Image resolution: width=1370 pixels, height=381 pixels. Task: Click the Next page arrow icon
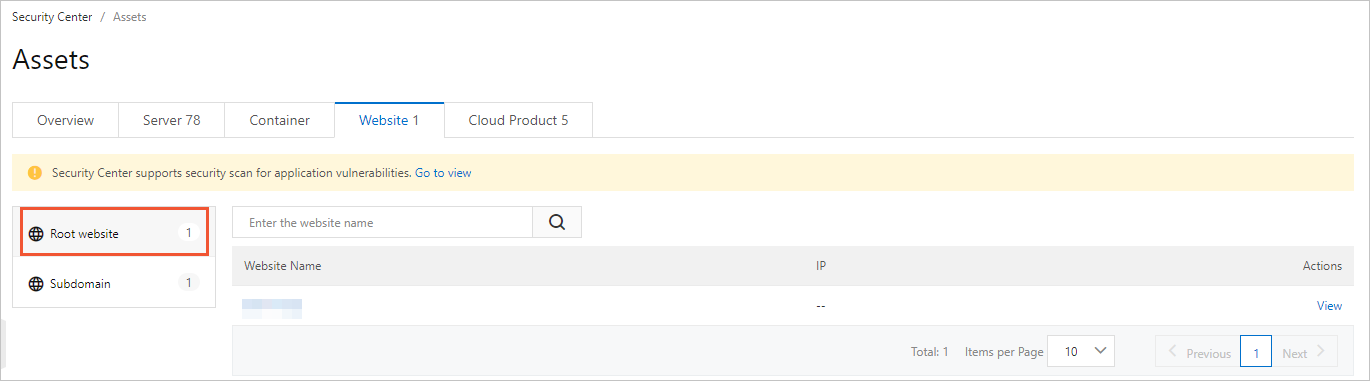point(1320,352)
